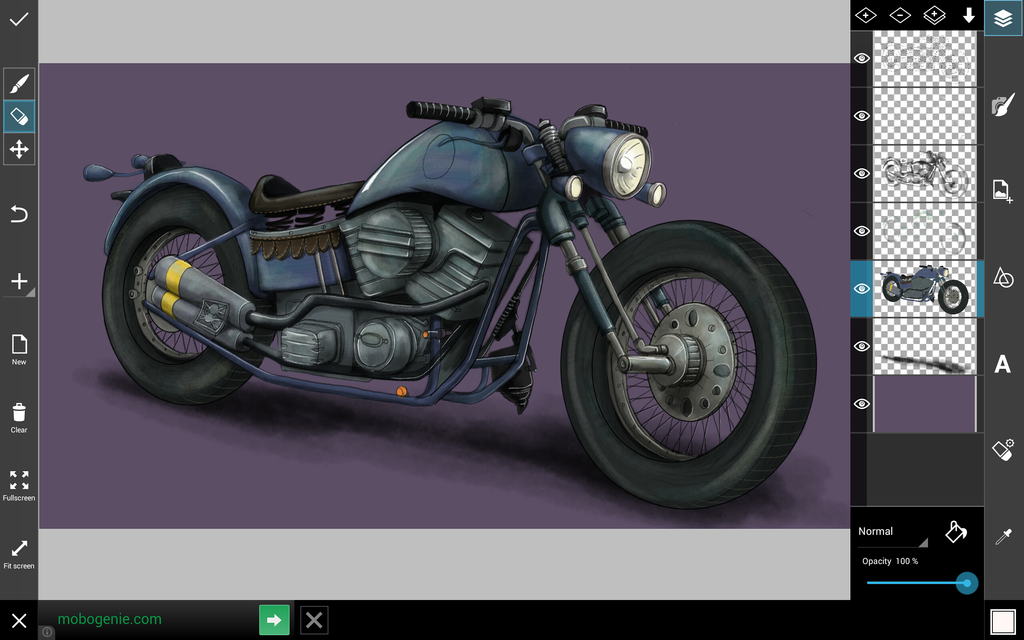This screenshot has height=640, width=1024.
Task: Toggle the Layers panel icon
Action: pos(1004,18)
